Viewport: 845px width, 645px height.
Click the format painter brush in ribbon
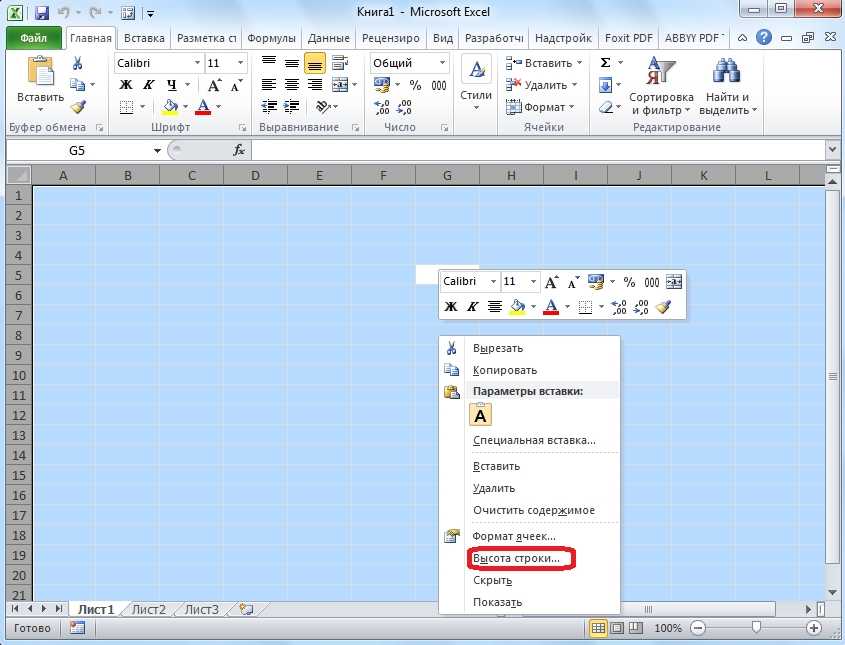[x=78, y=107]
